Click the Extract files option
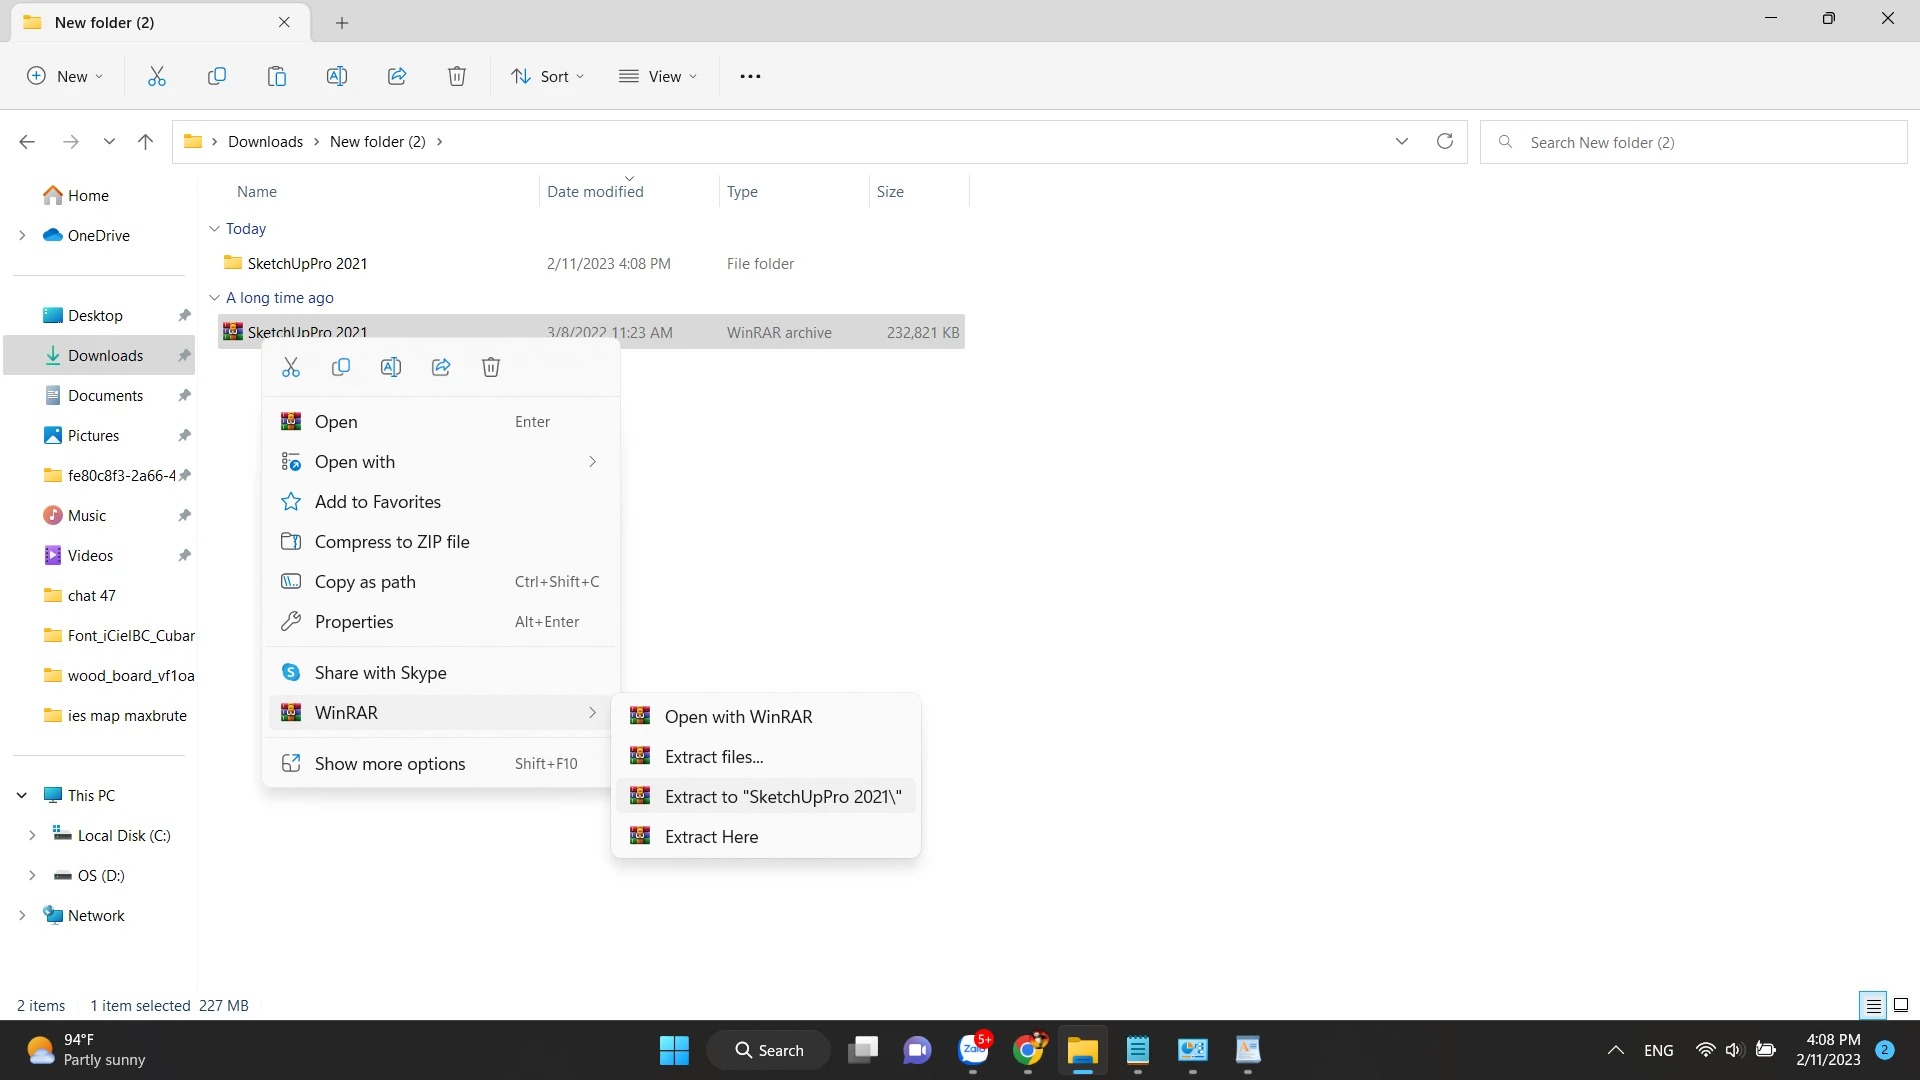This screenshot has width=1920, height=1080. 713,756
